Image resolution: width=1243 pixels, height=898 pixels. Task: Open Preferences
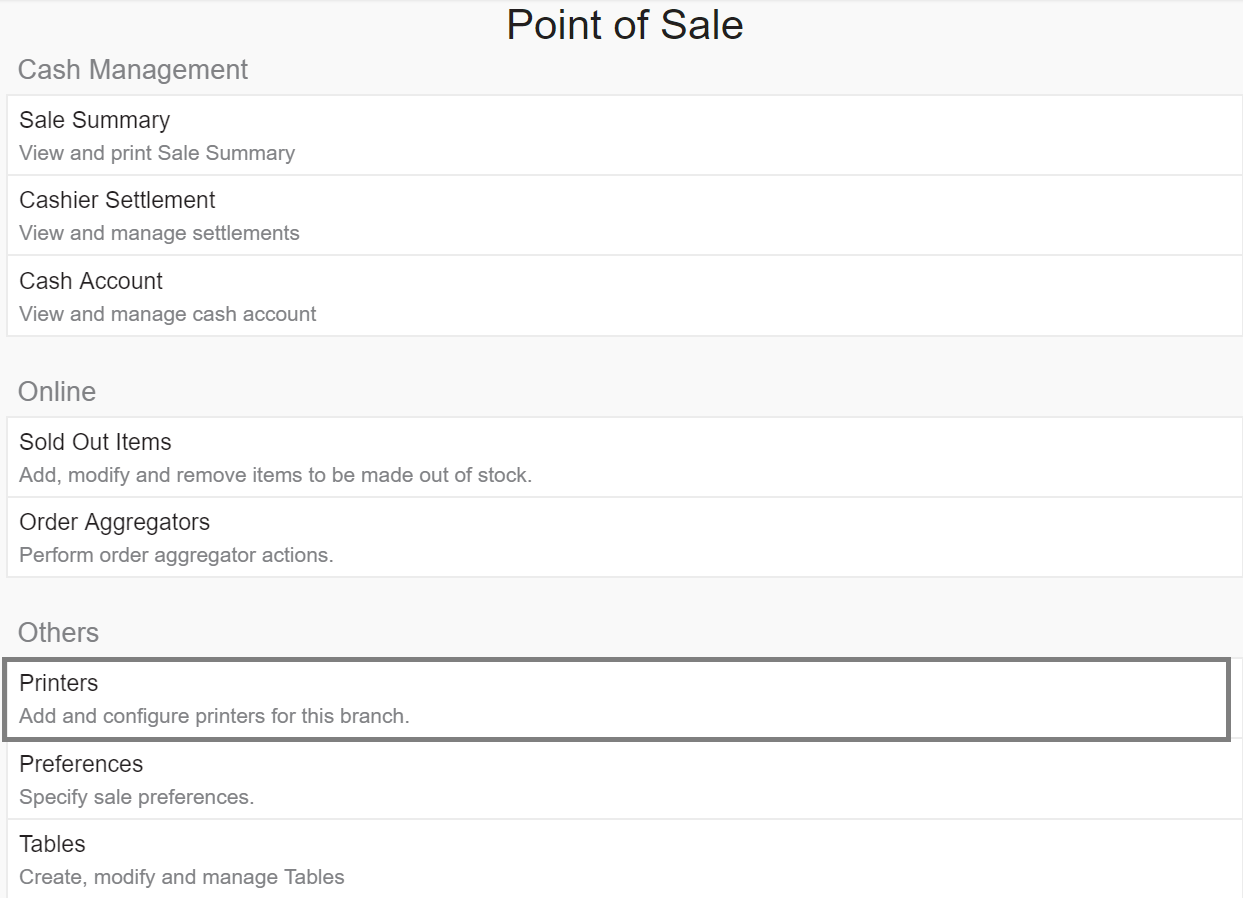pos(624,779)
